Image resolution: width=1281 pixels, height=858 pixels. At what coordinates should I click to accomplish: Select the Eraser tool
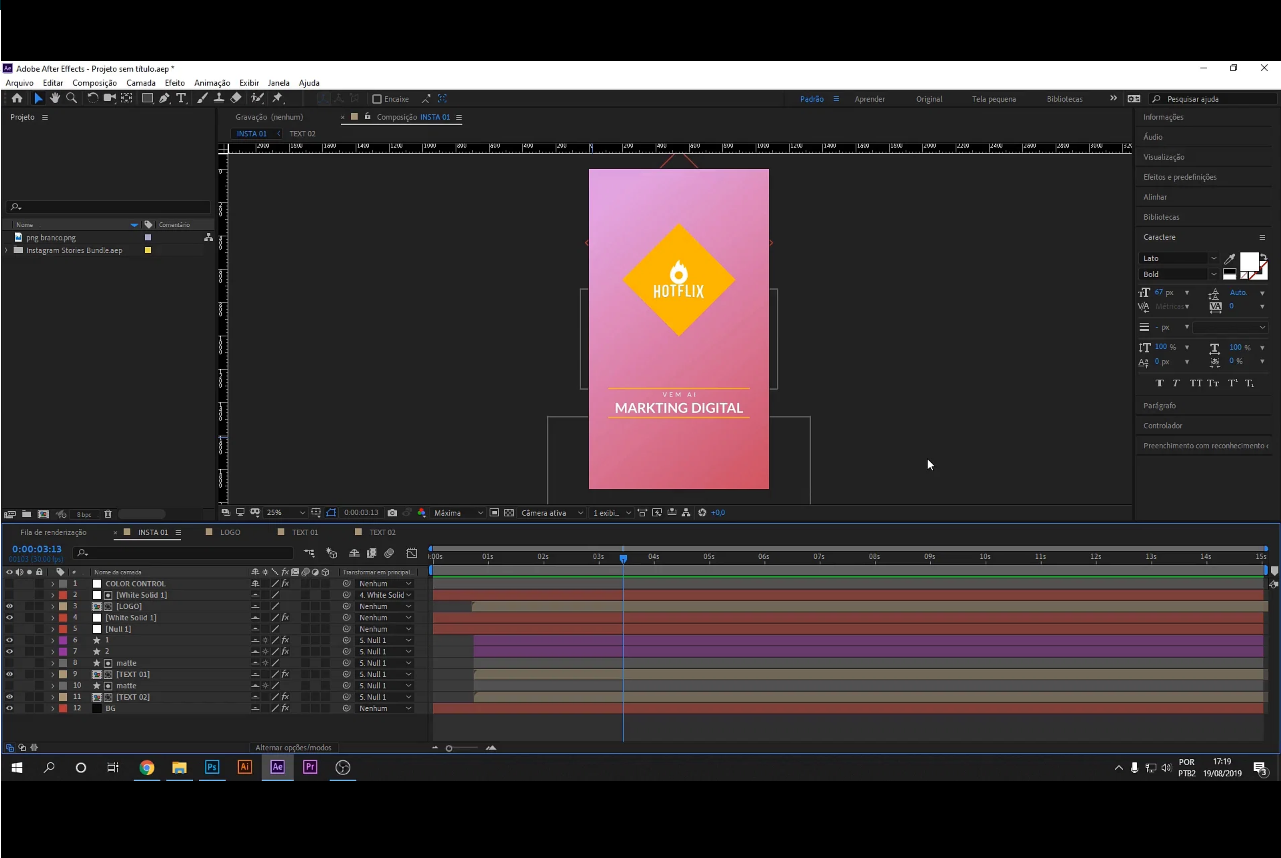(x=236, y=99)
